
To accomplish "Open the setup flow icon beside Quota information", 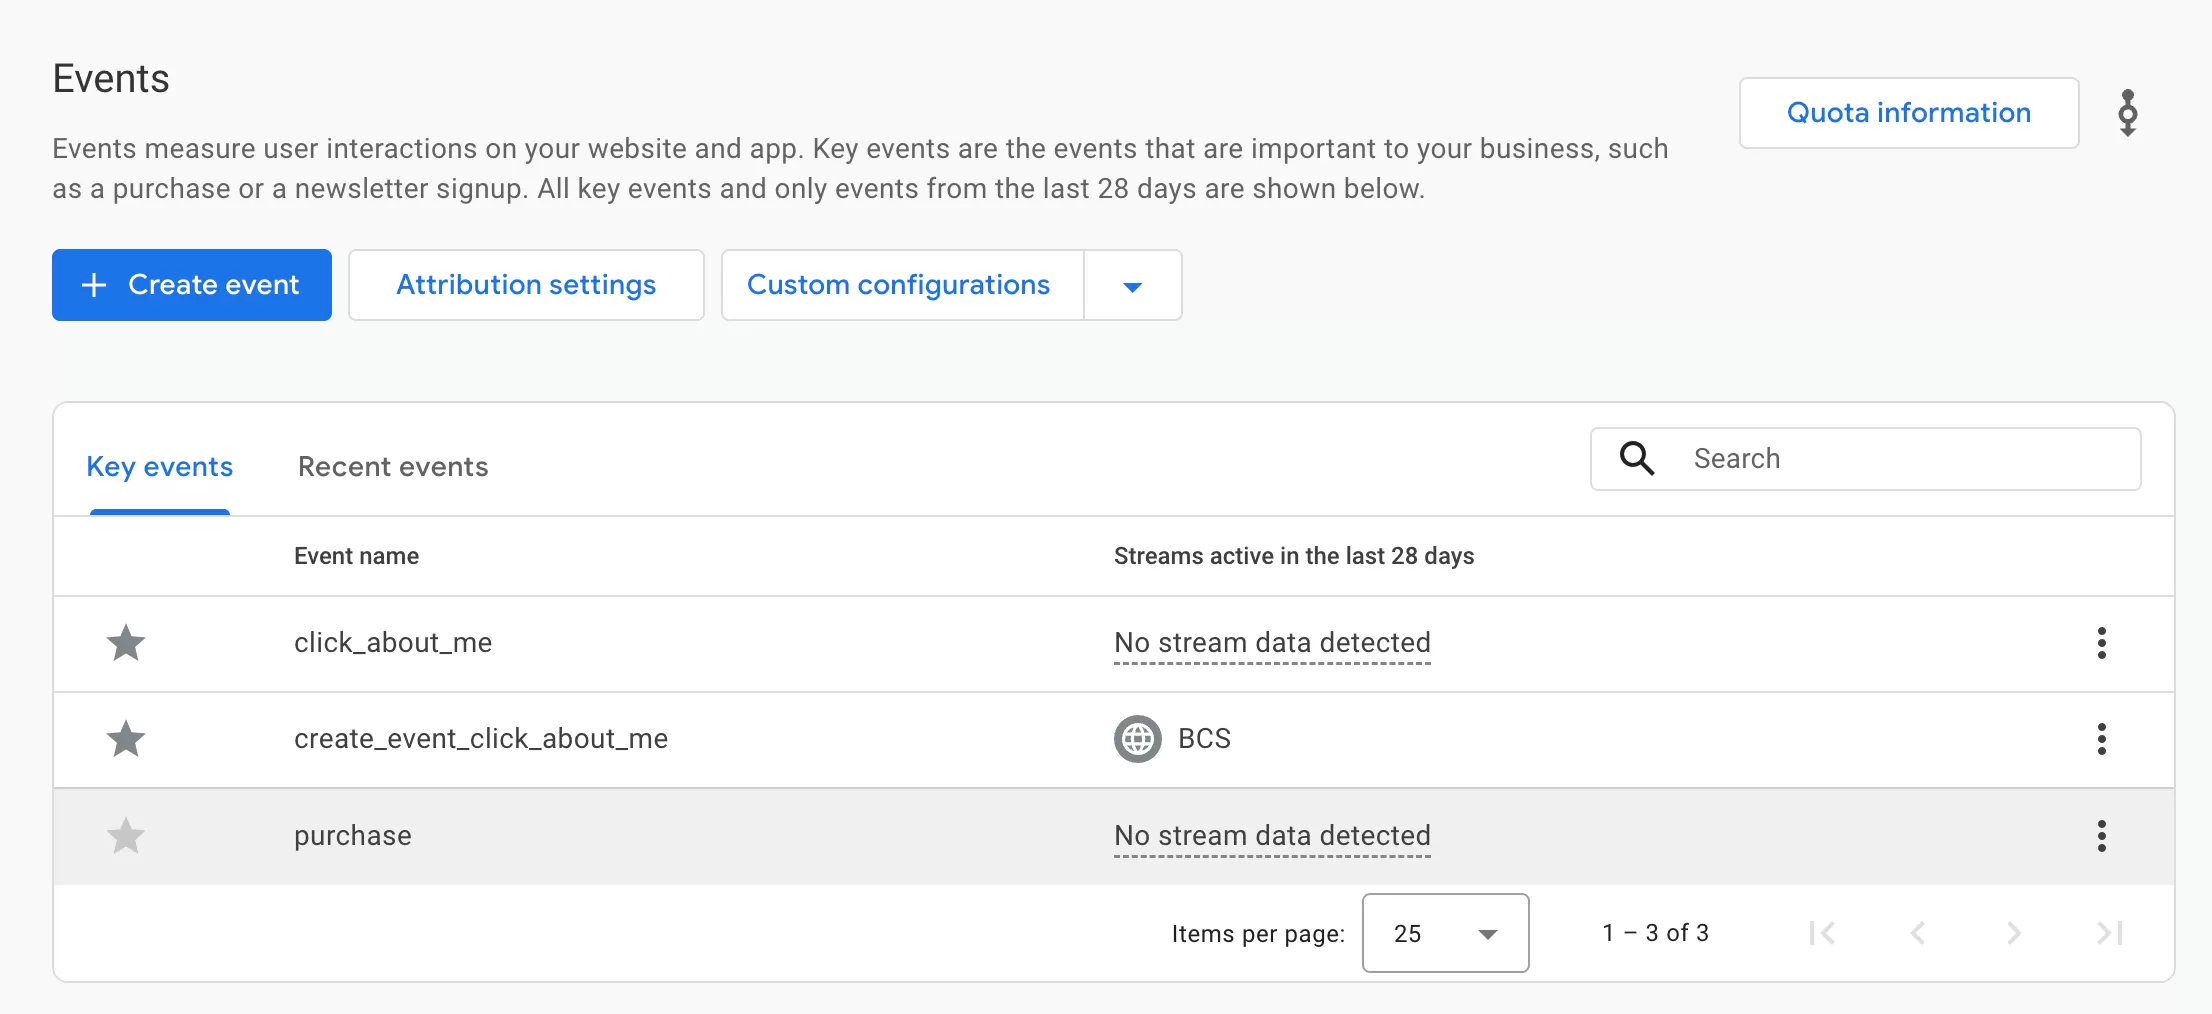I will coord(2127,113).
